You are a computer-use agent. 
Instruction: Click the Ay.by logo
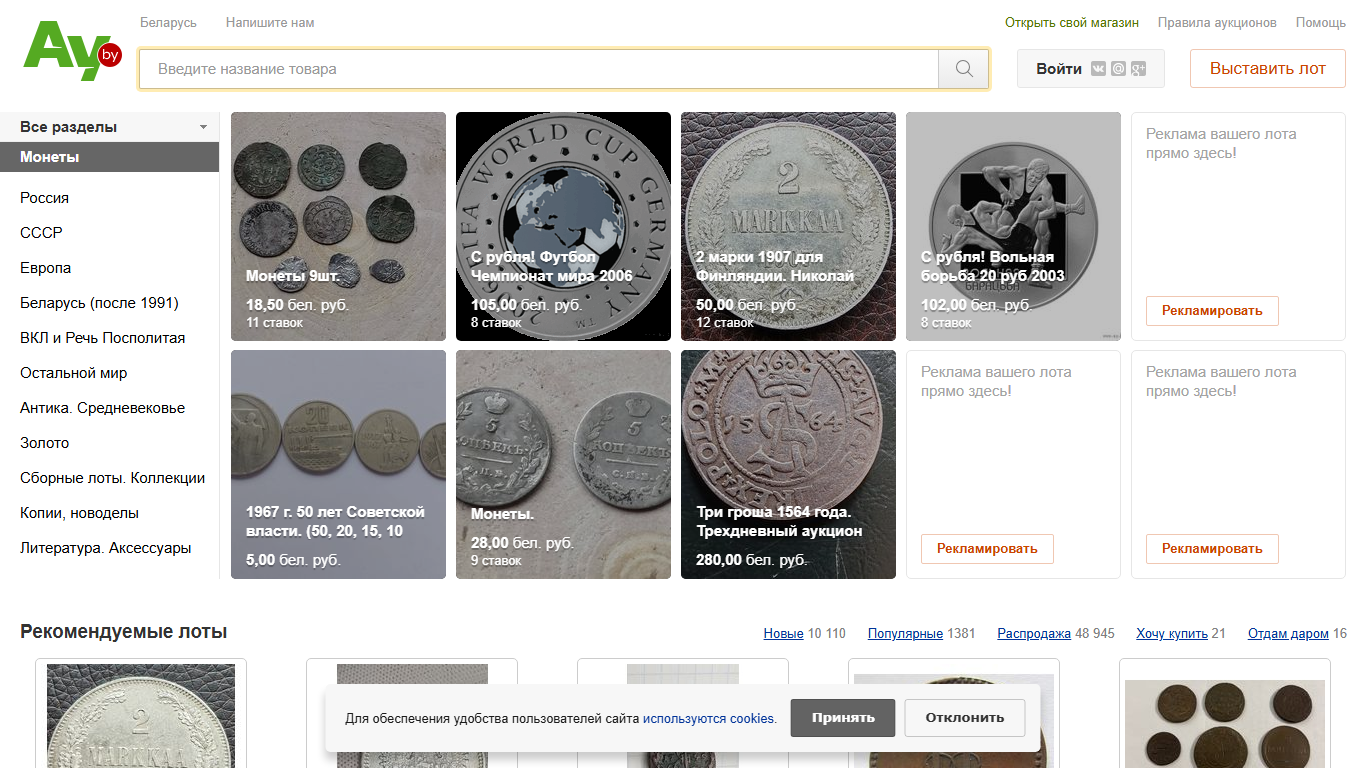point(71,52)
